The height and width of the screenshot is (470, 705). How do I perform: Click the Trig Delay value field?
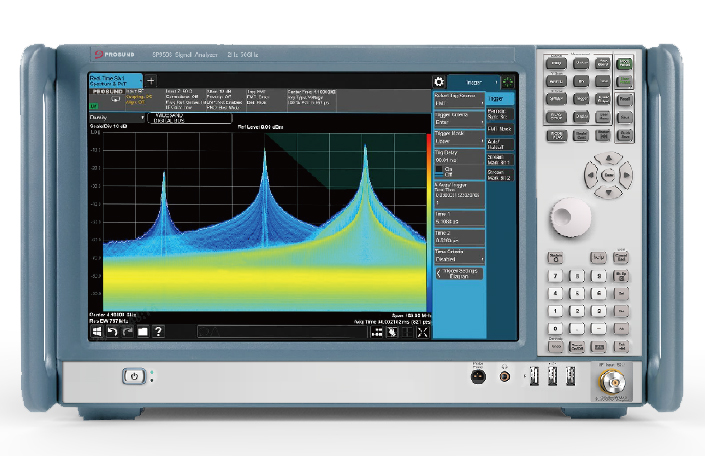[458, 159]
